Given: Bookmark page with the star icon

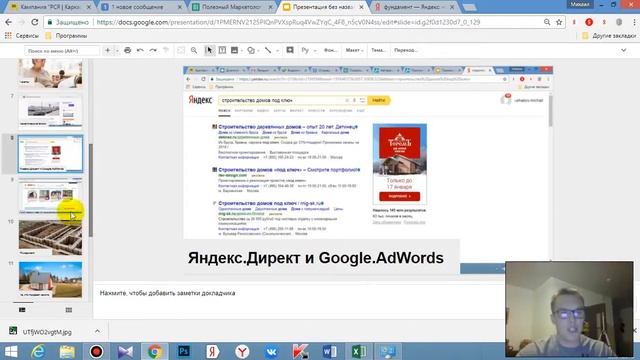Looking at the screenshot, I should click(559, 22).
